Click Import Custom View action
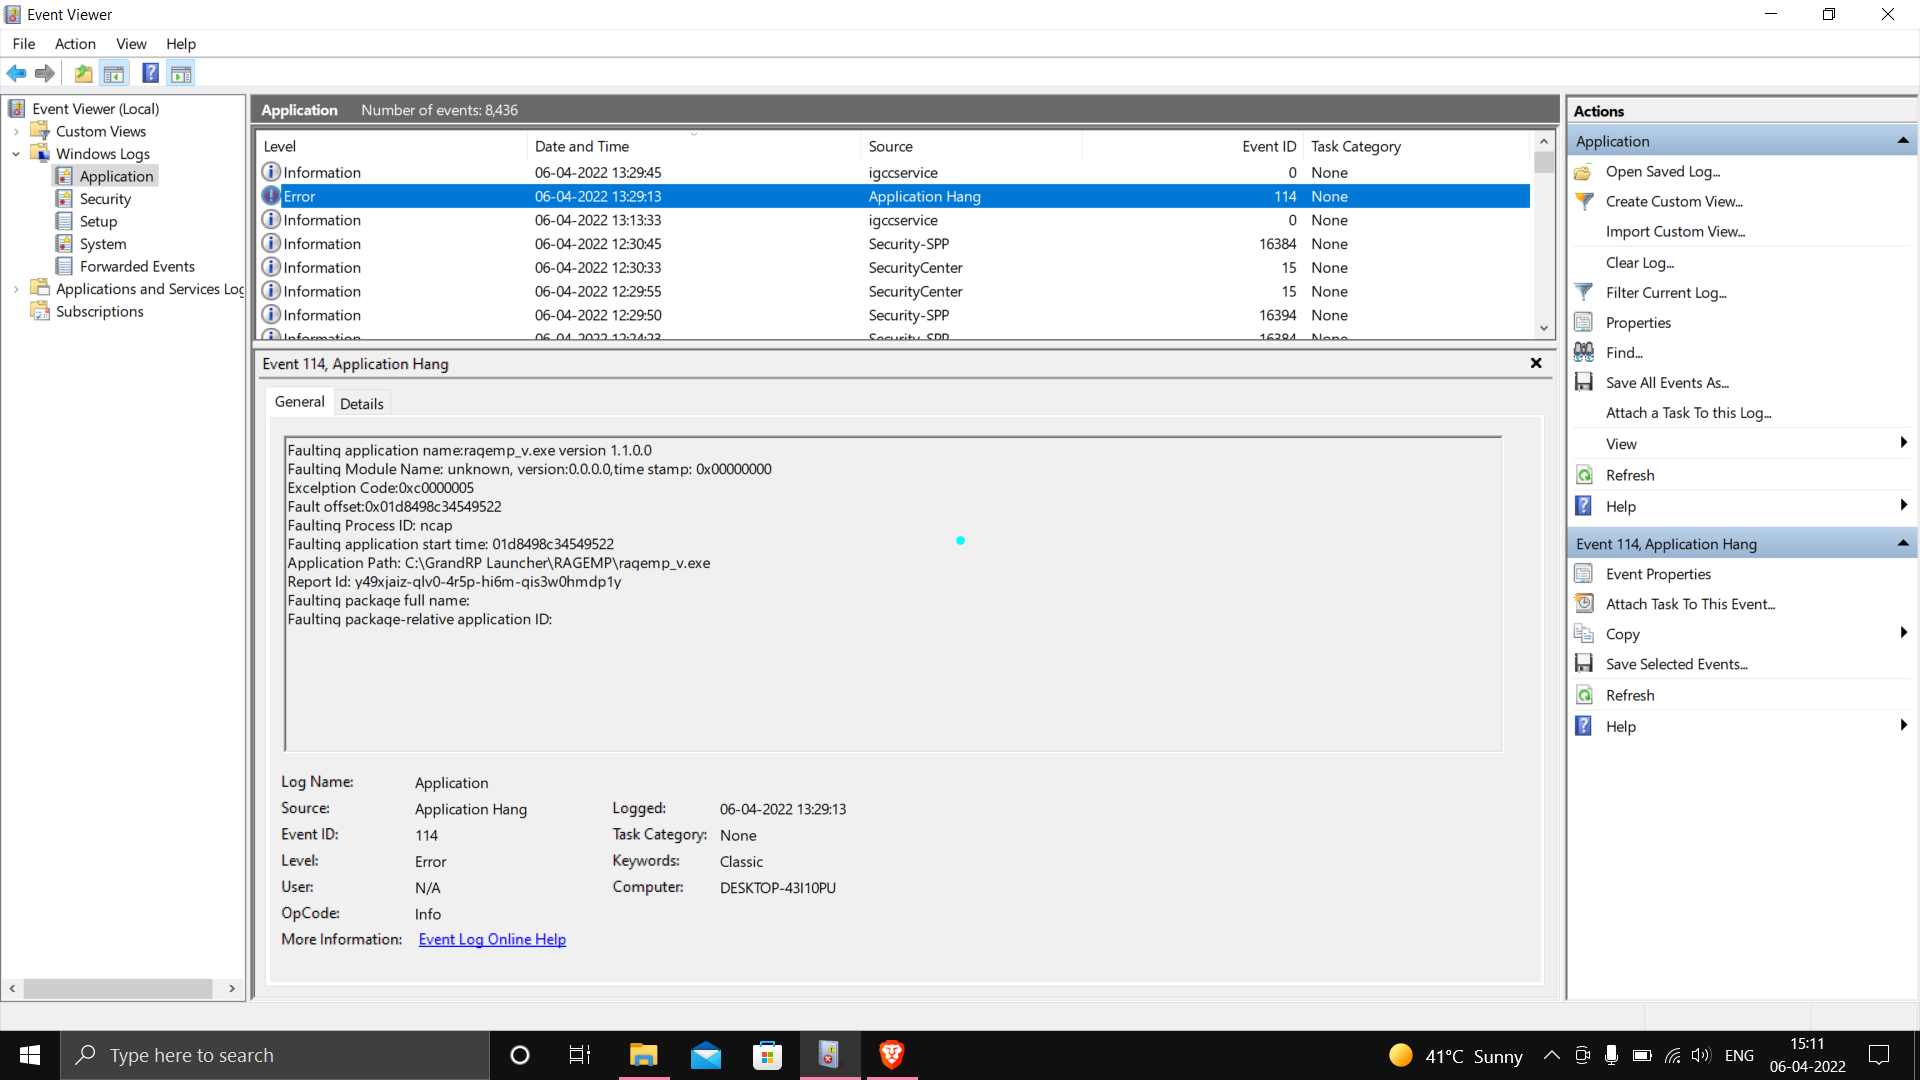 click(1675, 231)
